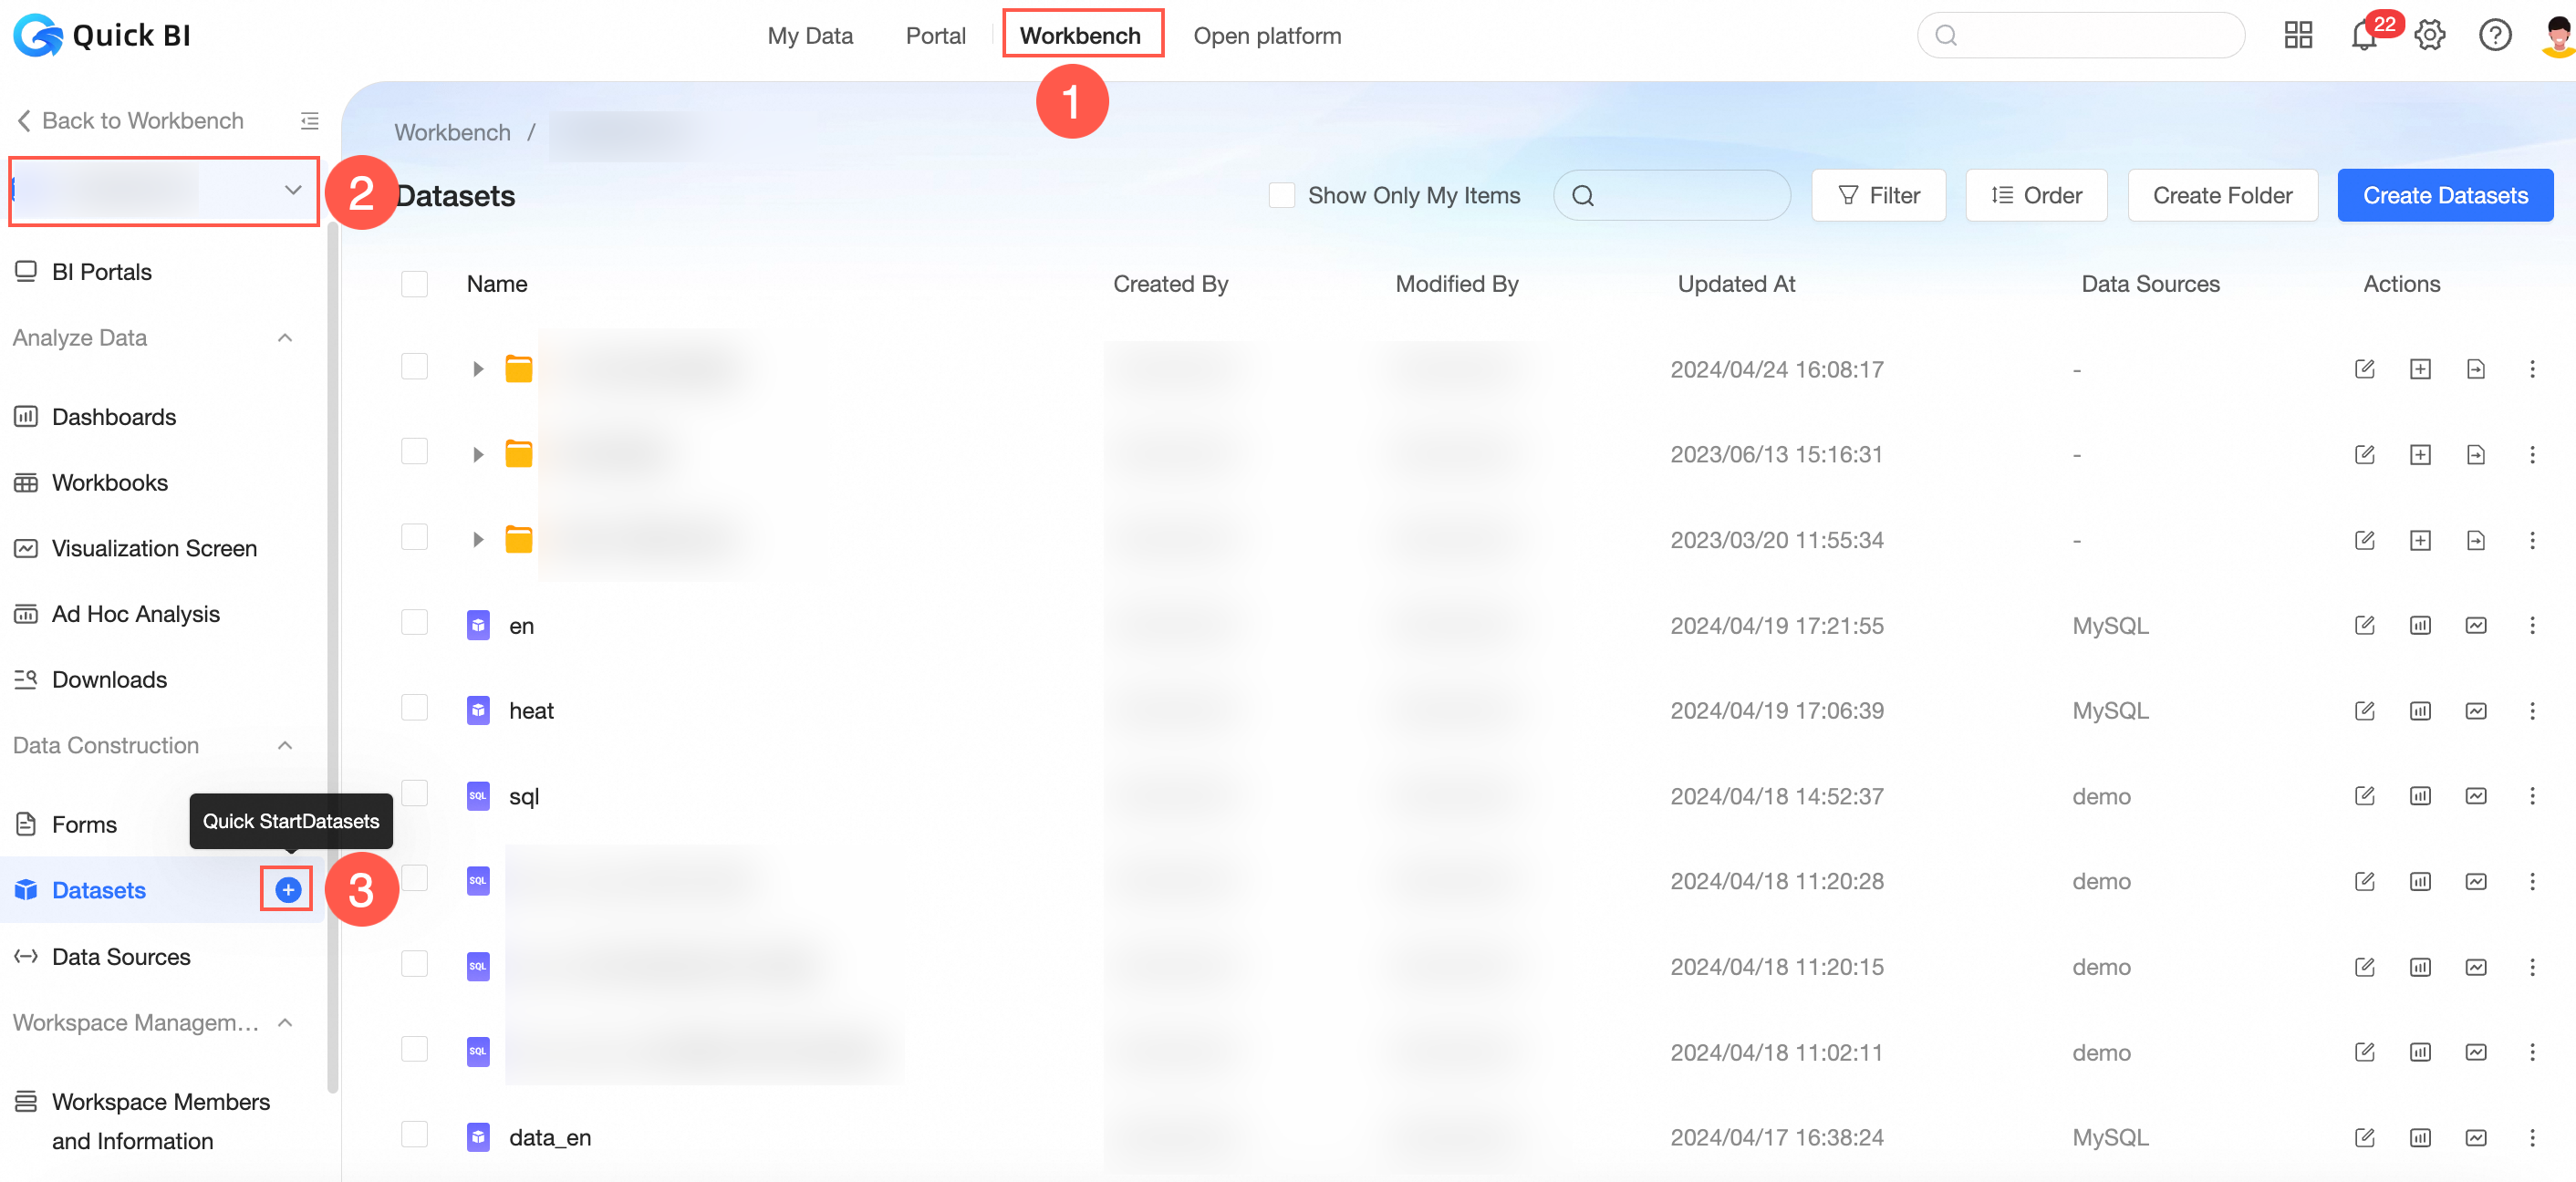2576x1182 pixels.
Task: Open the Filter button
Action: (x=1878, y=195)
